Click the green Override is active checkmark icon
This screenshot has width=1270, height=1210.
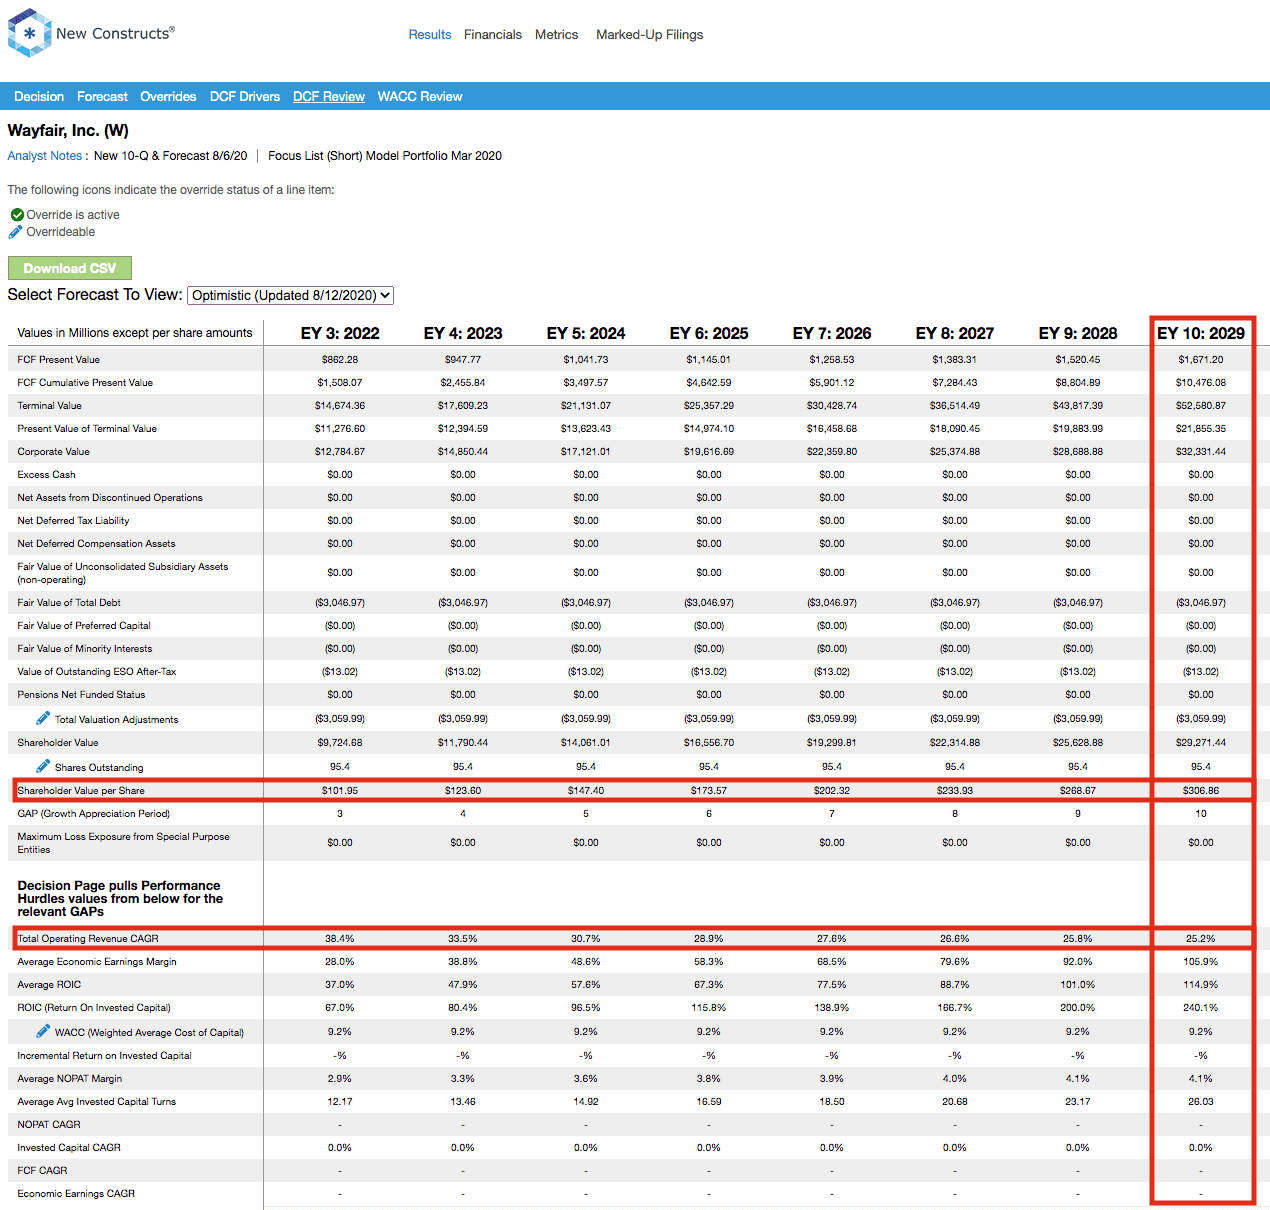(x=17, y=215)
